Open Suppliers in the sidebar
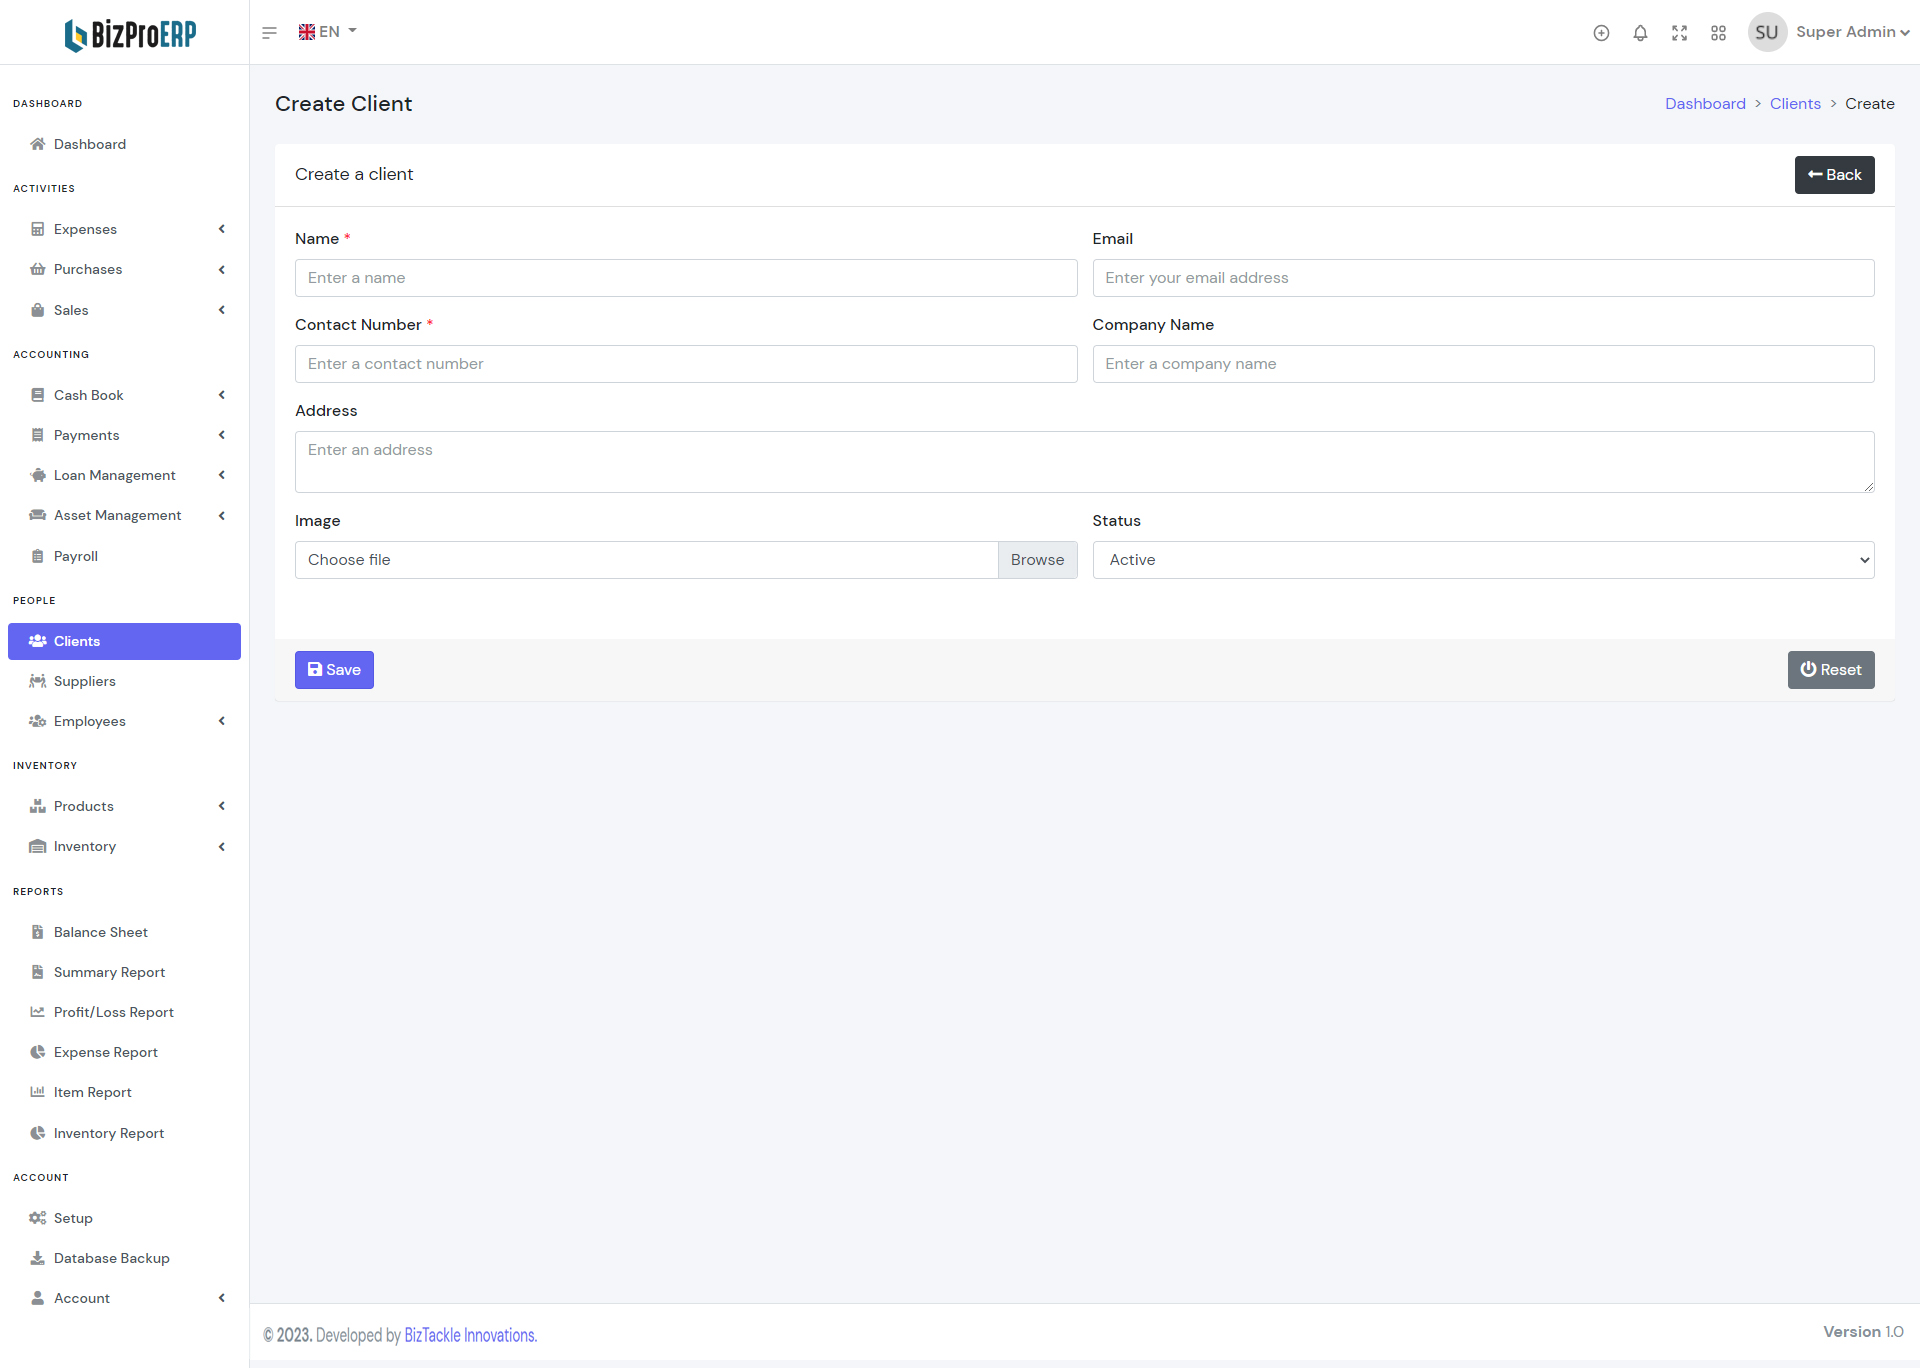The height and width of the screenshot is (1368, 1920). pyautogui.click(x=85, y=681)
